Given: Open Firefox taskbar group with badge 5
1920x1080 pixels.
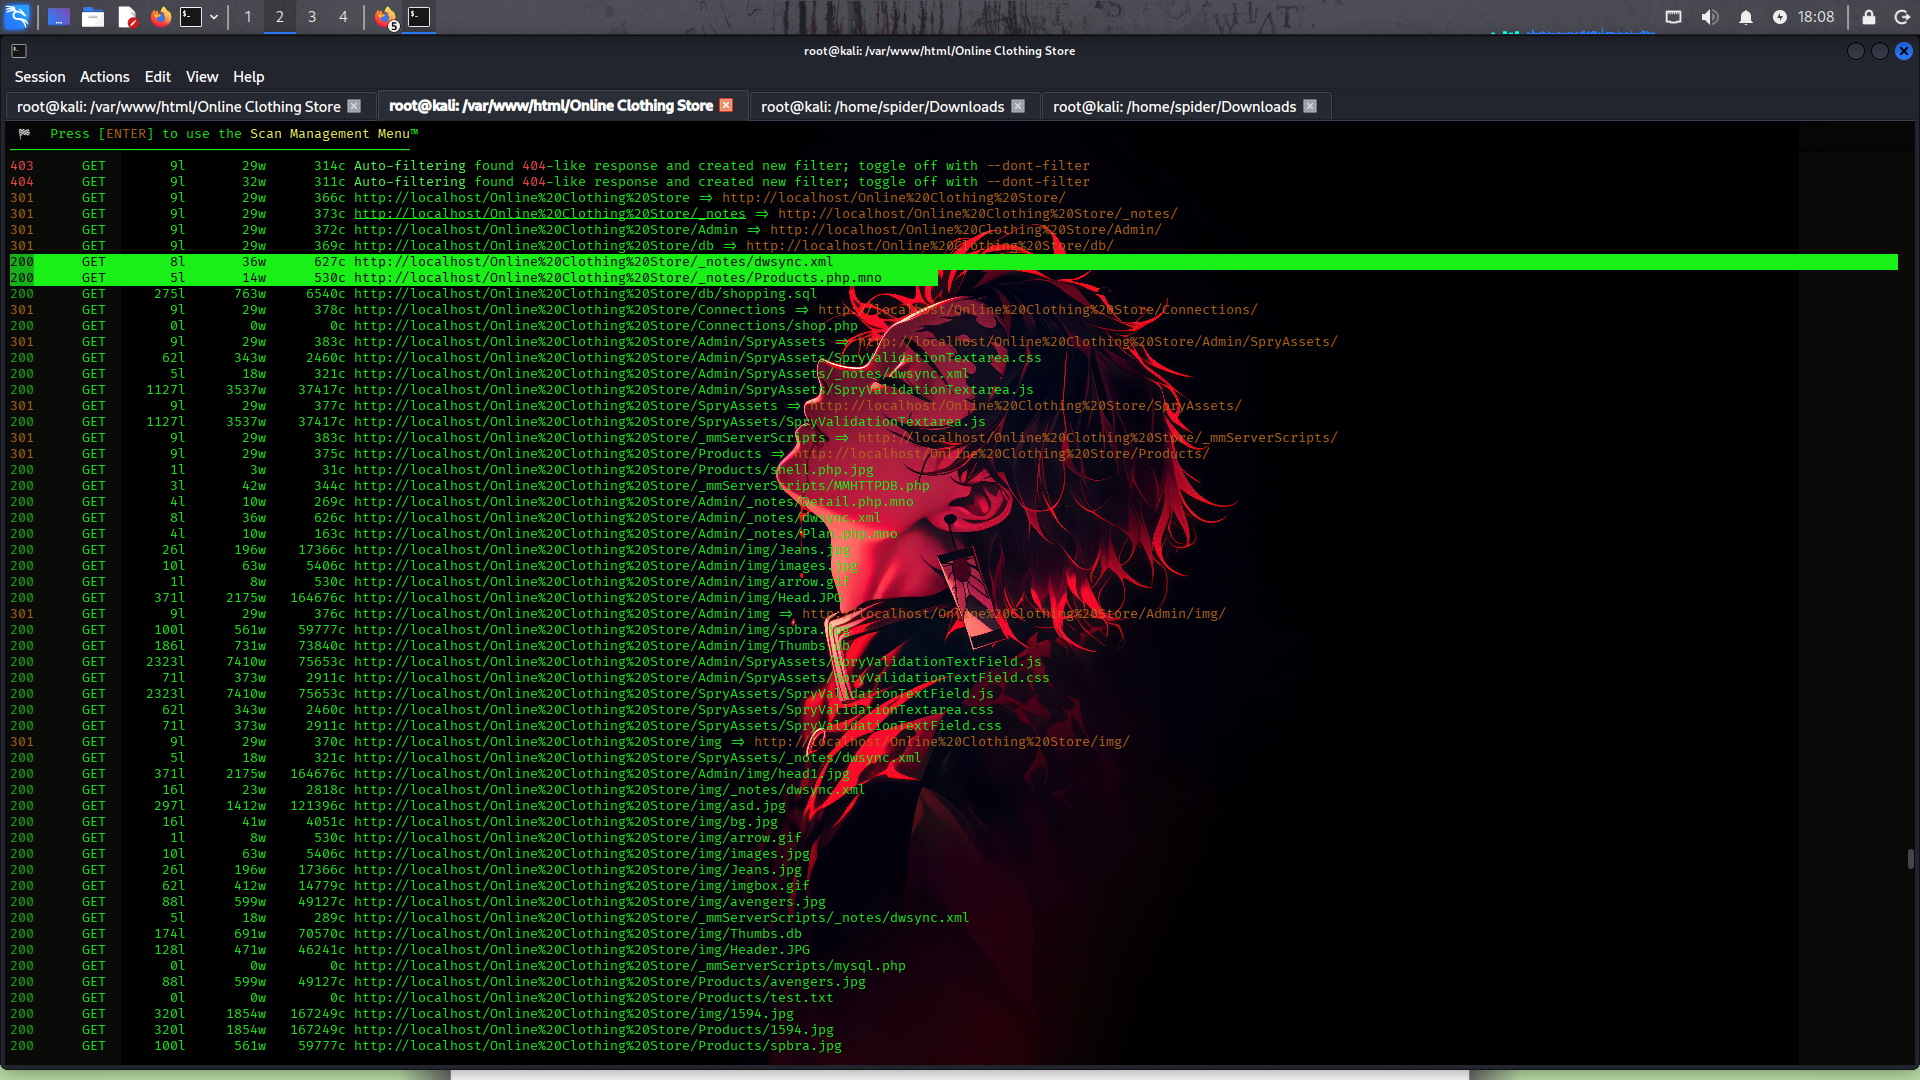Looking at the screenshot, I should (x=386, y=17).
